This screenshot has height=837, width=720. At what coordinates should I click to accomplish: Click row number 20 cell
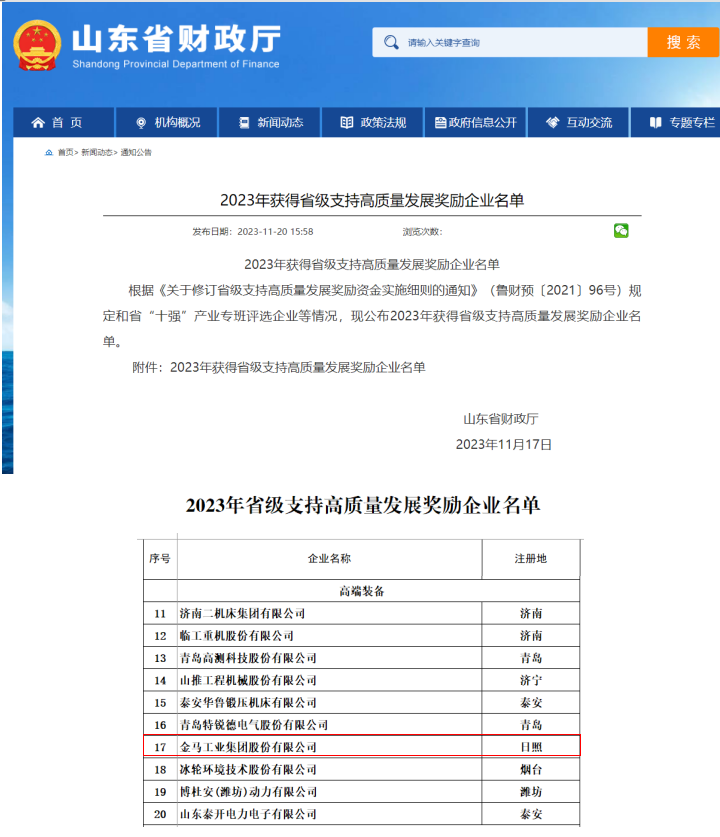(x=160, y=814)
